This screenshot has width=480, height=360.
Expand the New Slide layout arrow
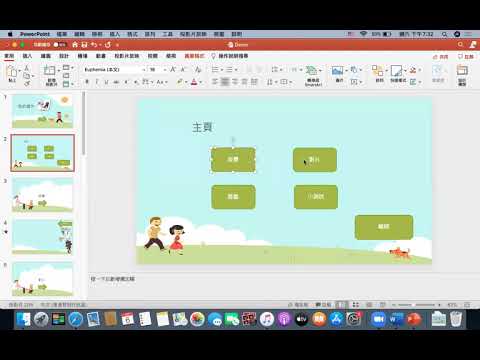[59, 71]
